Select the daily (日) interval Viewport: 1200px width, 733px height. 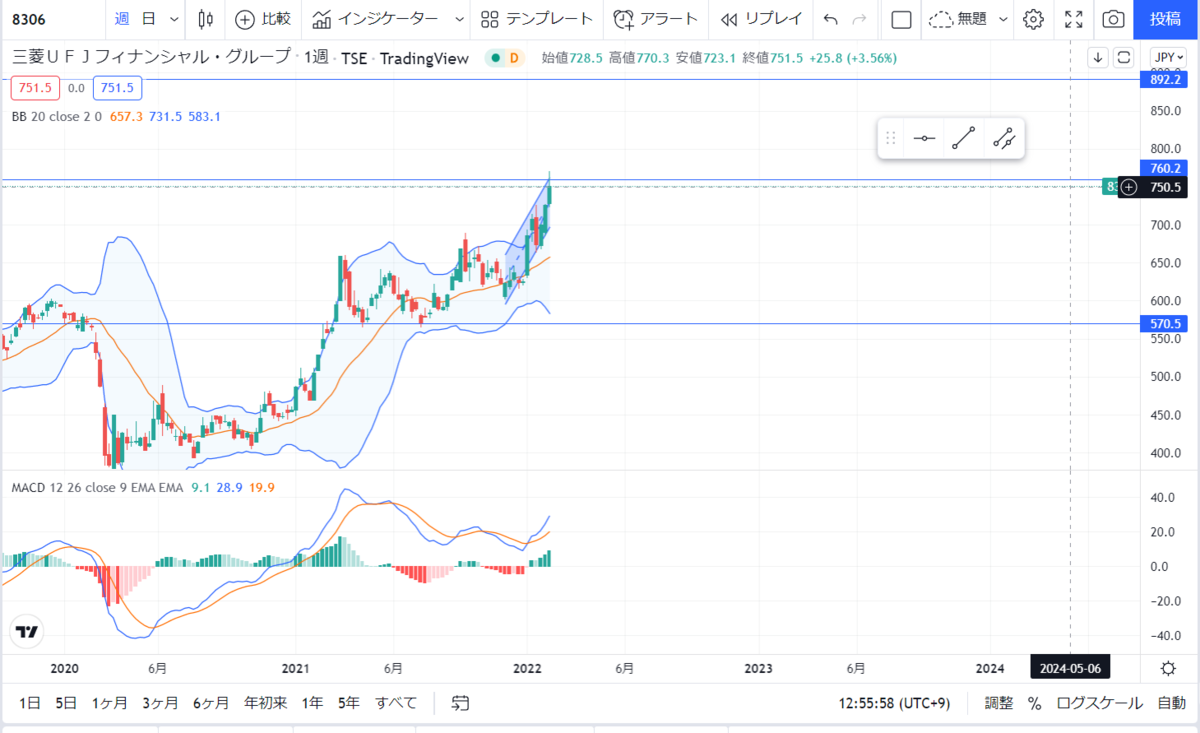click(149, 18)
